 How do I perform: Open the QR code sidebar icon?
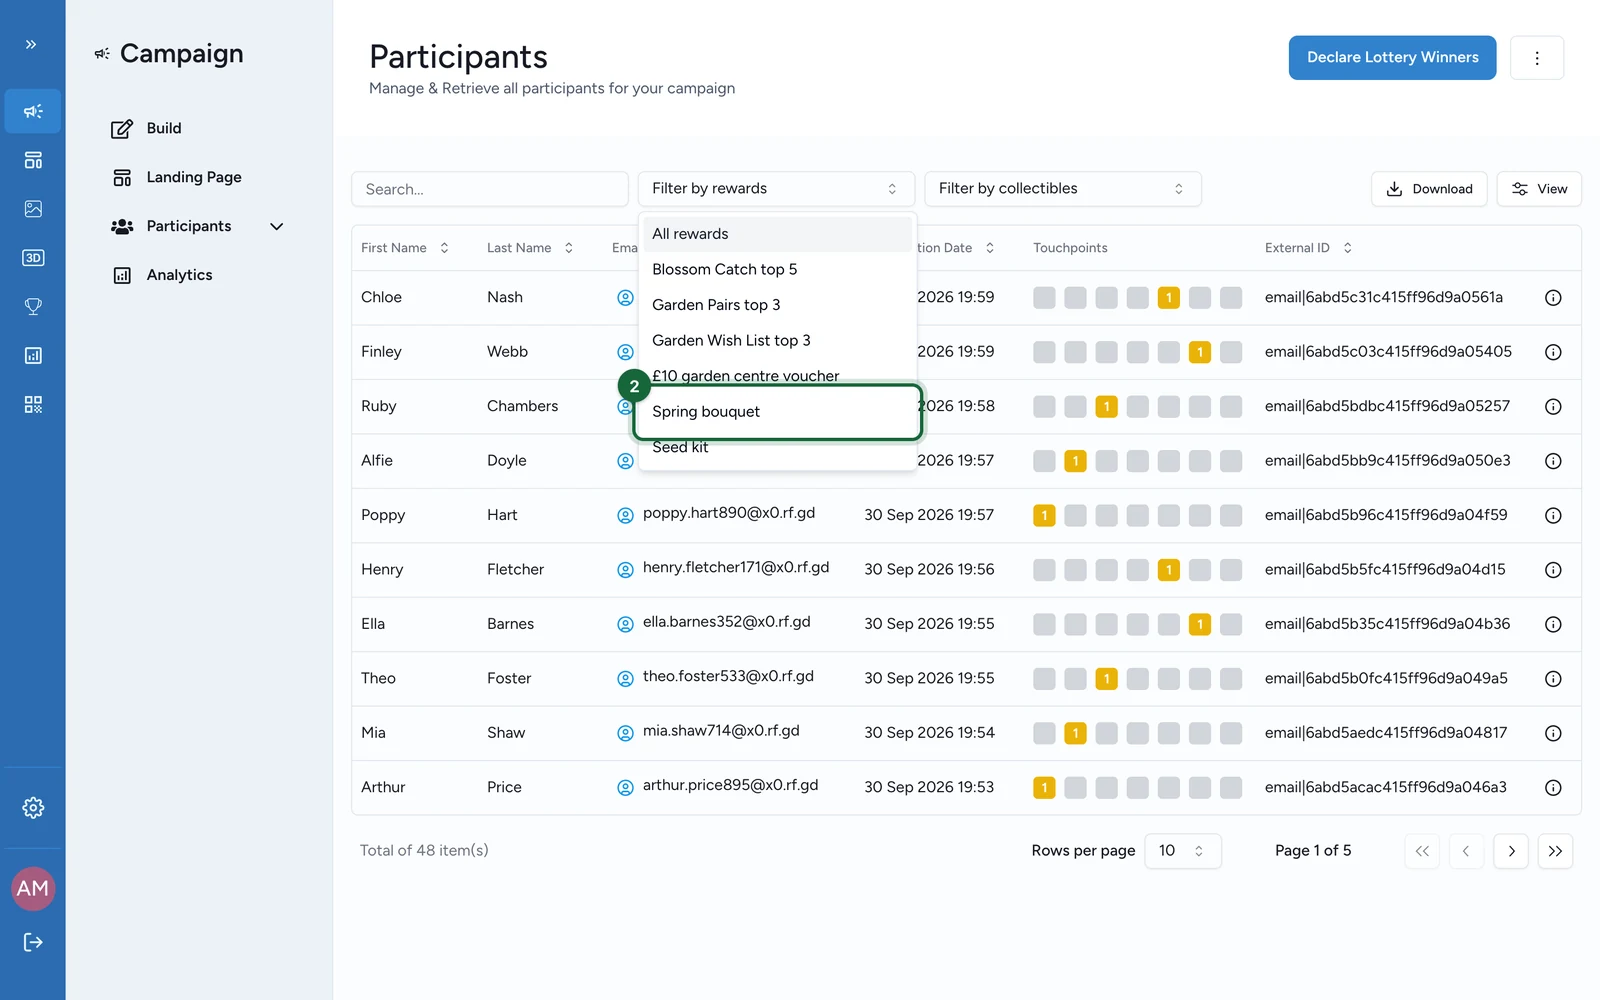pos(33,405)
